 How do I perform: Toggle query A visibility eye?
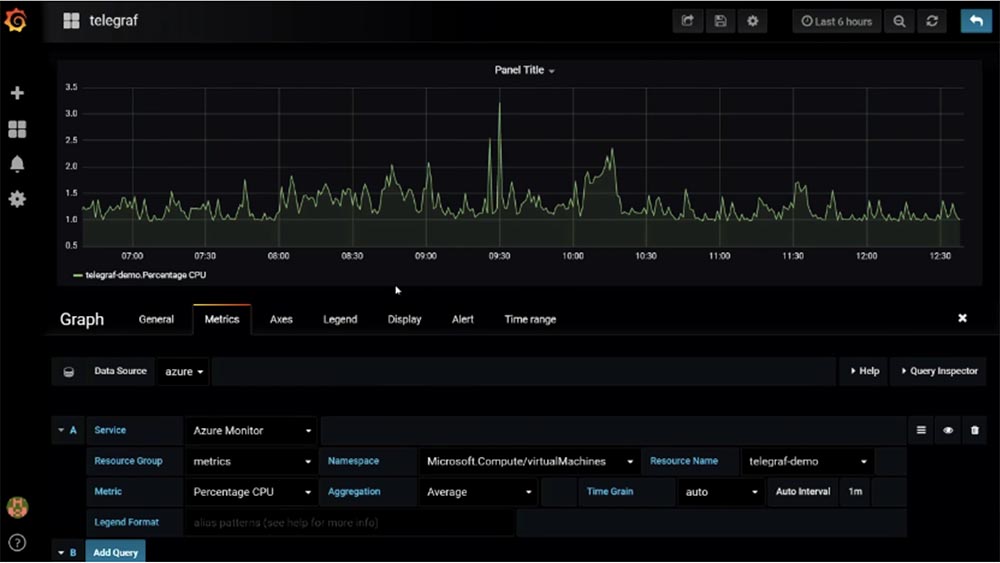click(x=948, y=430)
